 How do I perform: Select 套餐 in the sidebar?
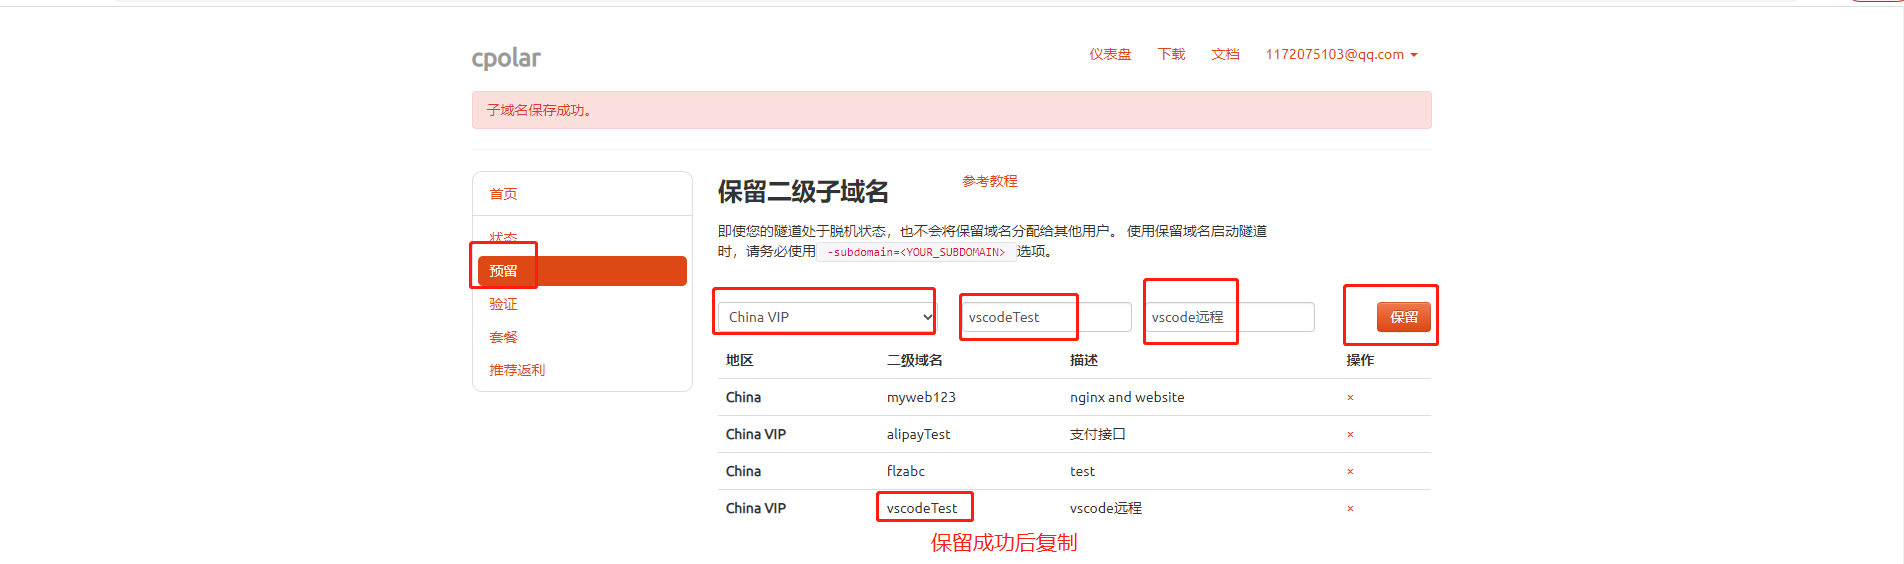(503, 337)
